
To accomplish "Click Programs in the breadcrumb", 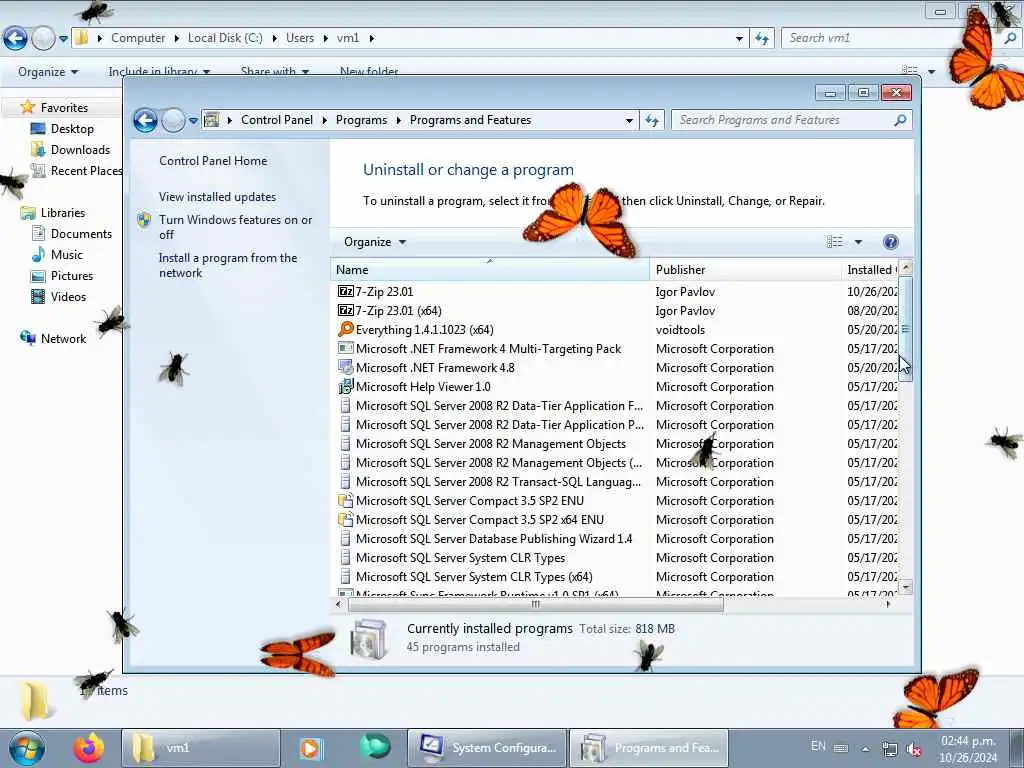I will (x=361, y=120).
